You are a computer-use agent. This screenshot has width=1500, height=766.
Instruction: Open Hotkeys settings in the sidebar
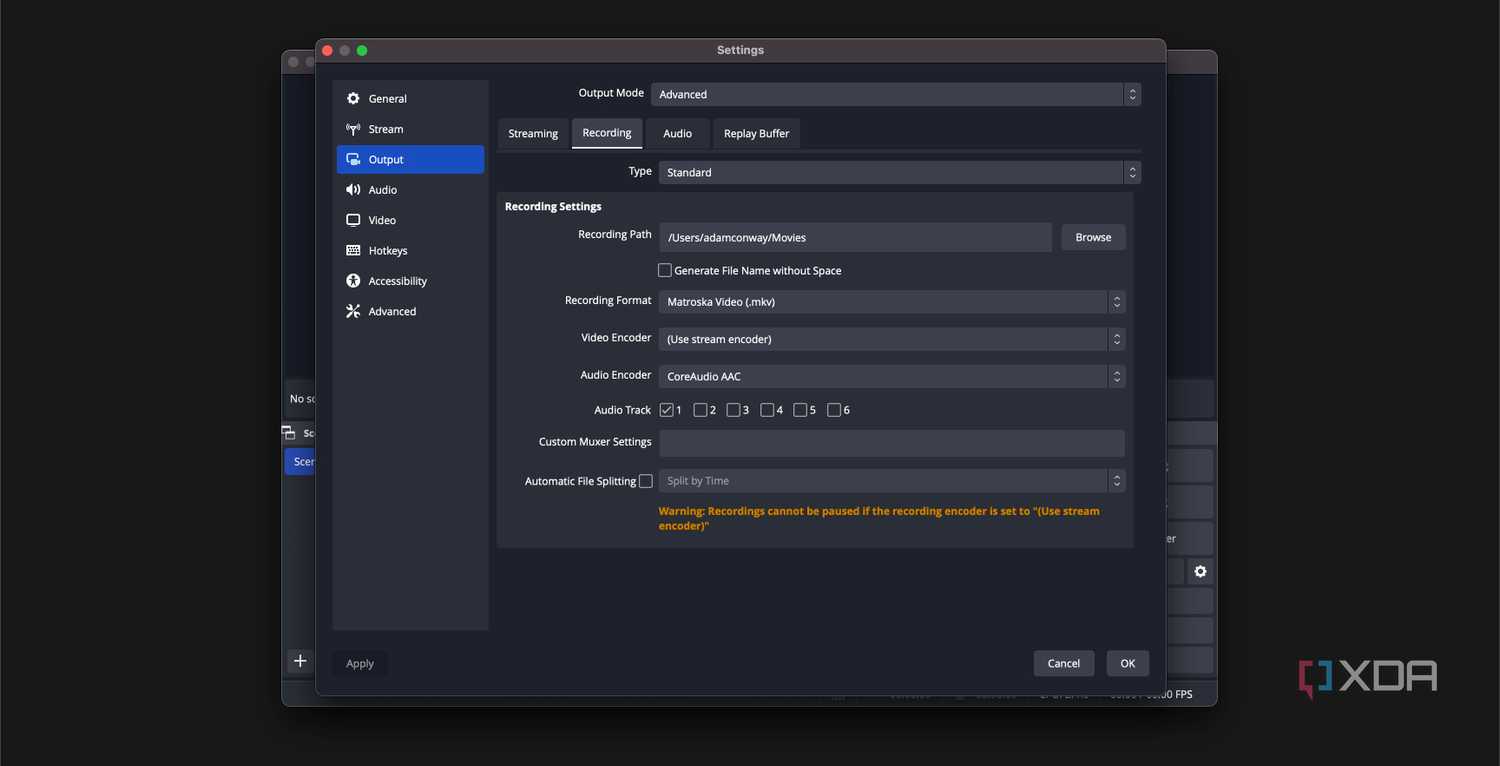[x=410, y=251]
